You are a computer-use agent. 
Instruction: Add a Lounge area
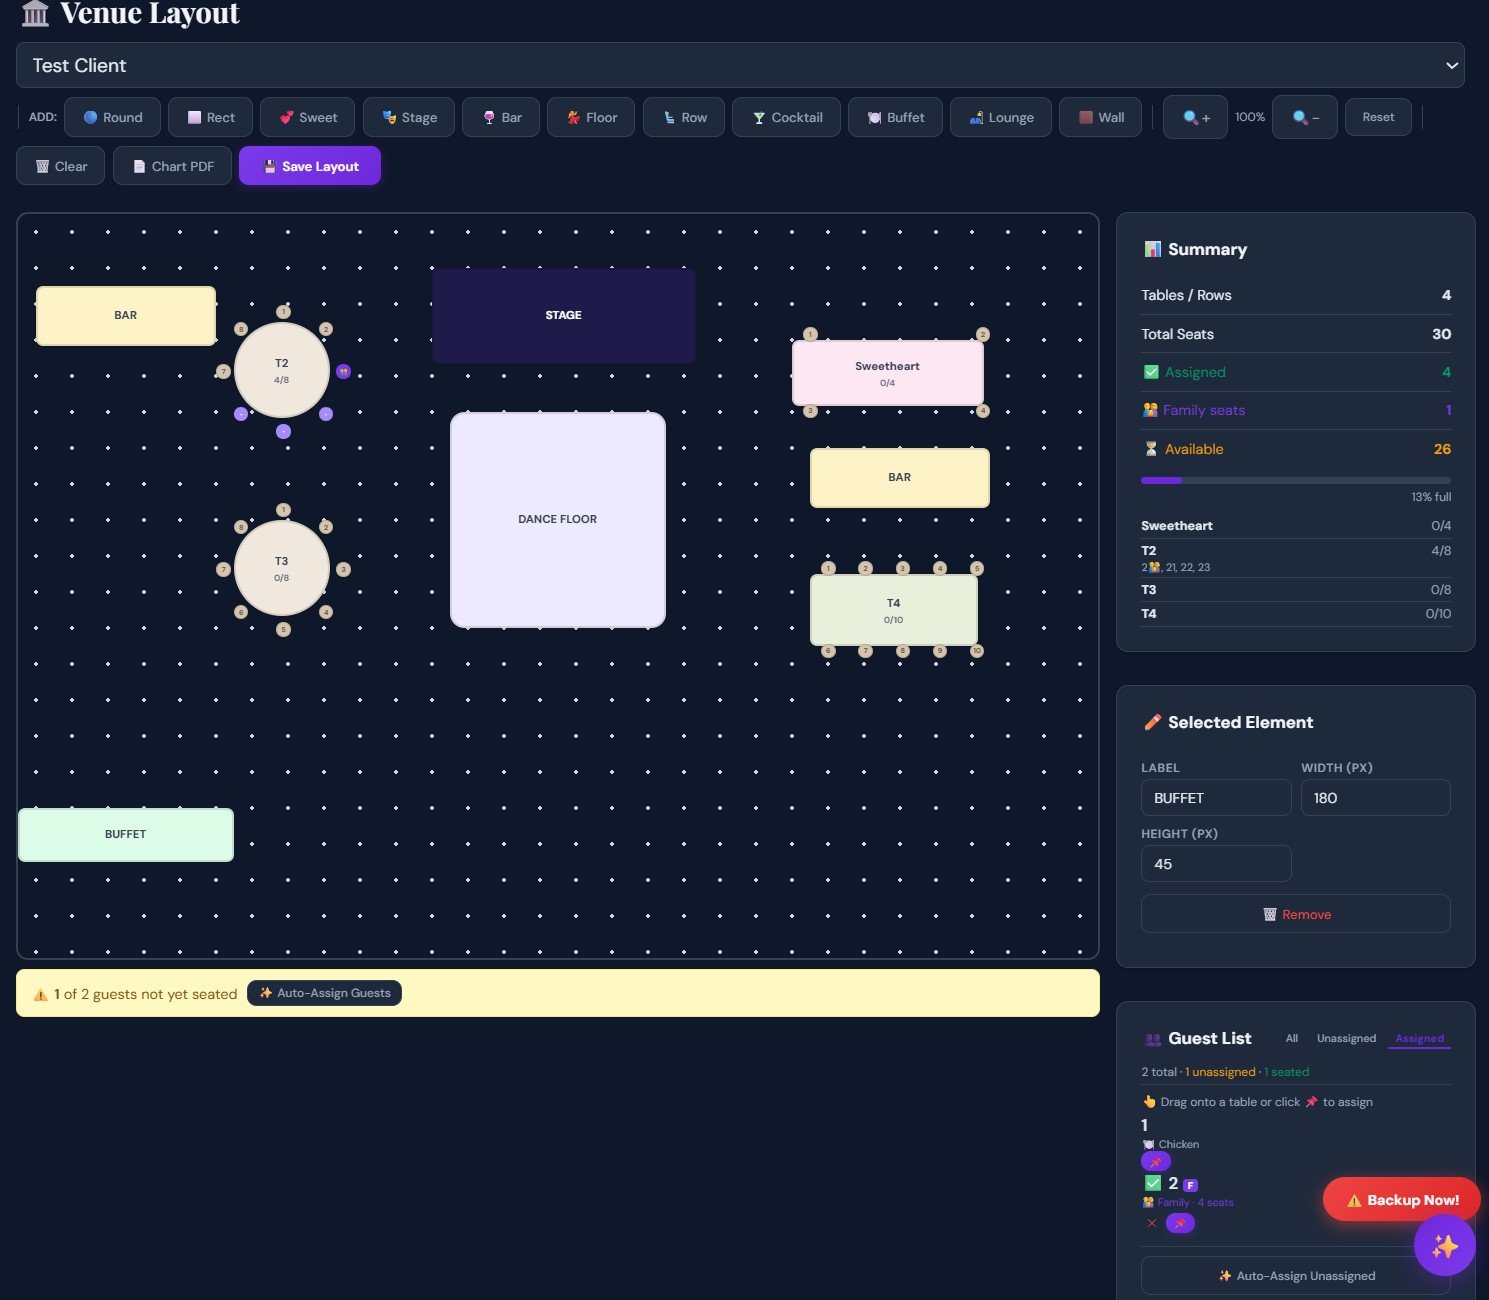tap(1000, 117)
